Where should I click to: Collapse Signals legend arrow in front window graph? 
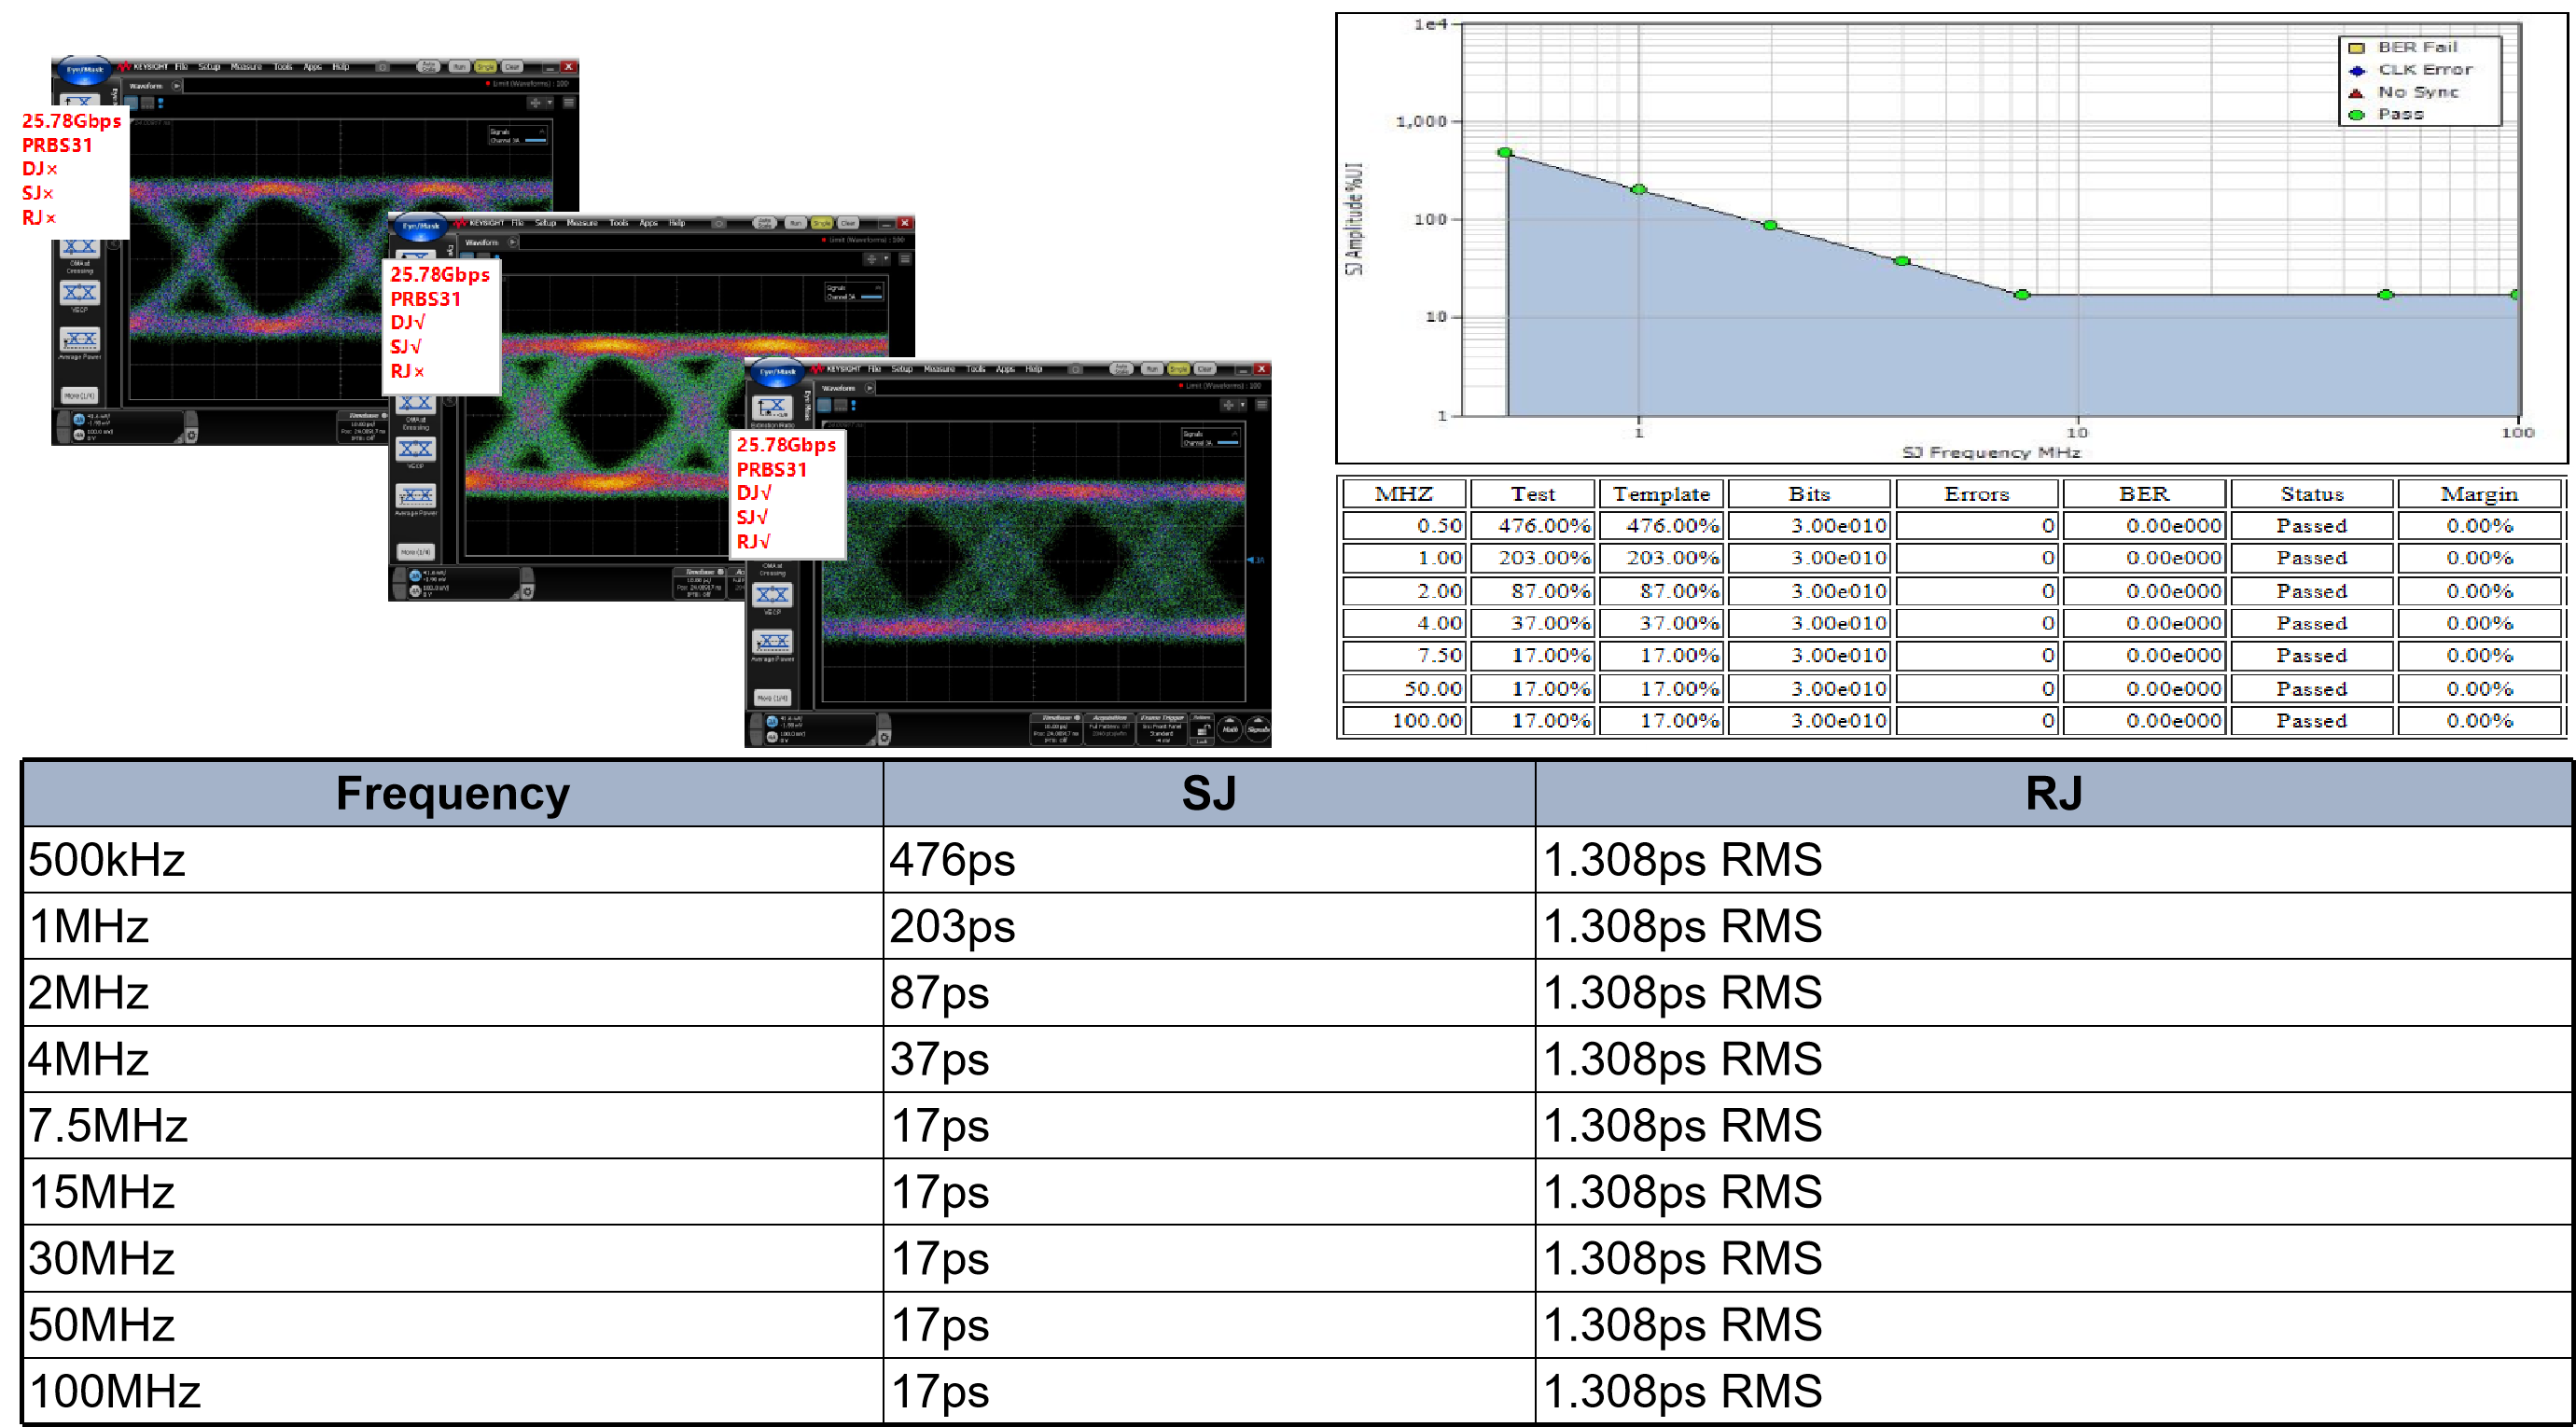1236,433
